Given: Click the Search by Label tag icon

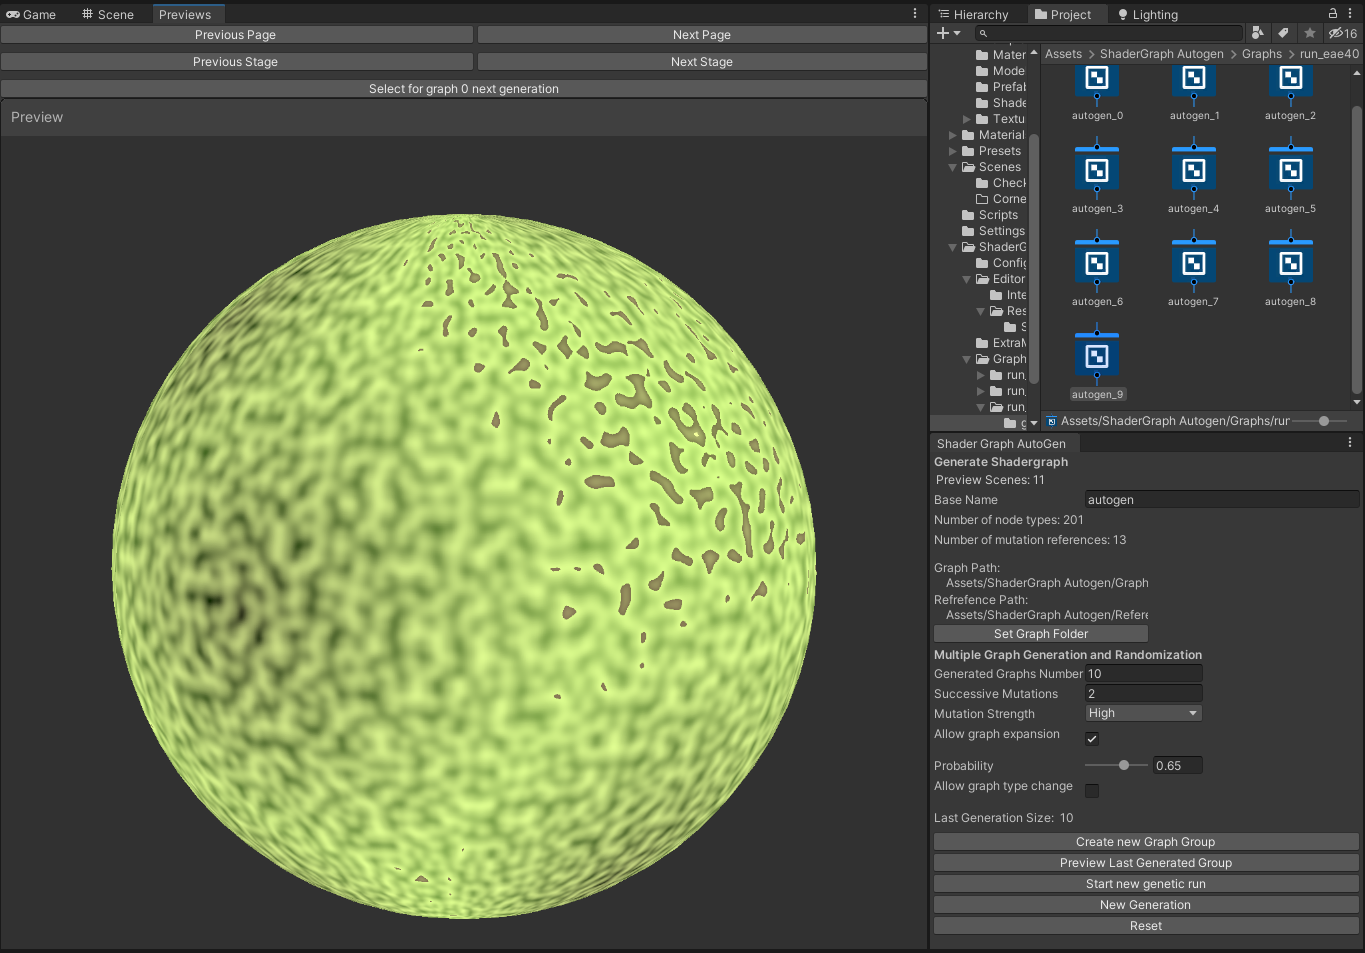Looking at the screenshot, I should (1284, 33).
